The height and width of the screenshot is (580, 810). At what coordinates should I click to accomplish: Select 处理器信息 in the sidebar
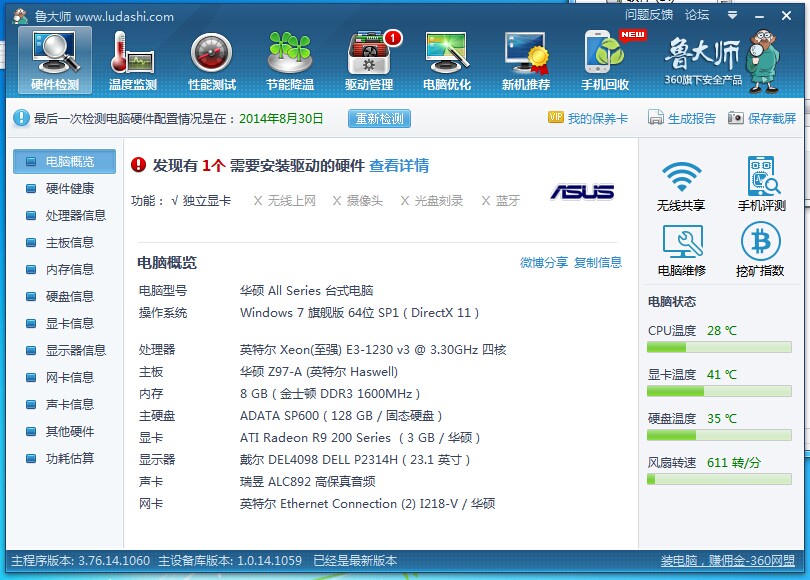[65, 215]
